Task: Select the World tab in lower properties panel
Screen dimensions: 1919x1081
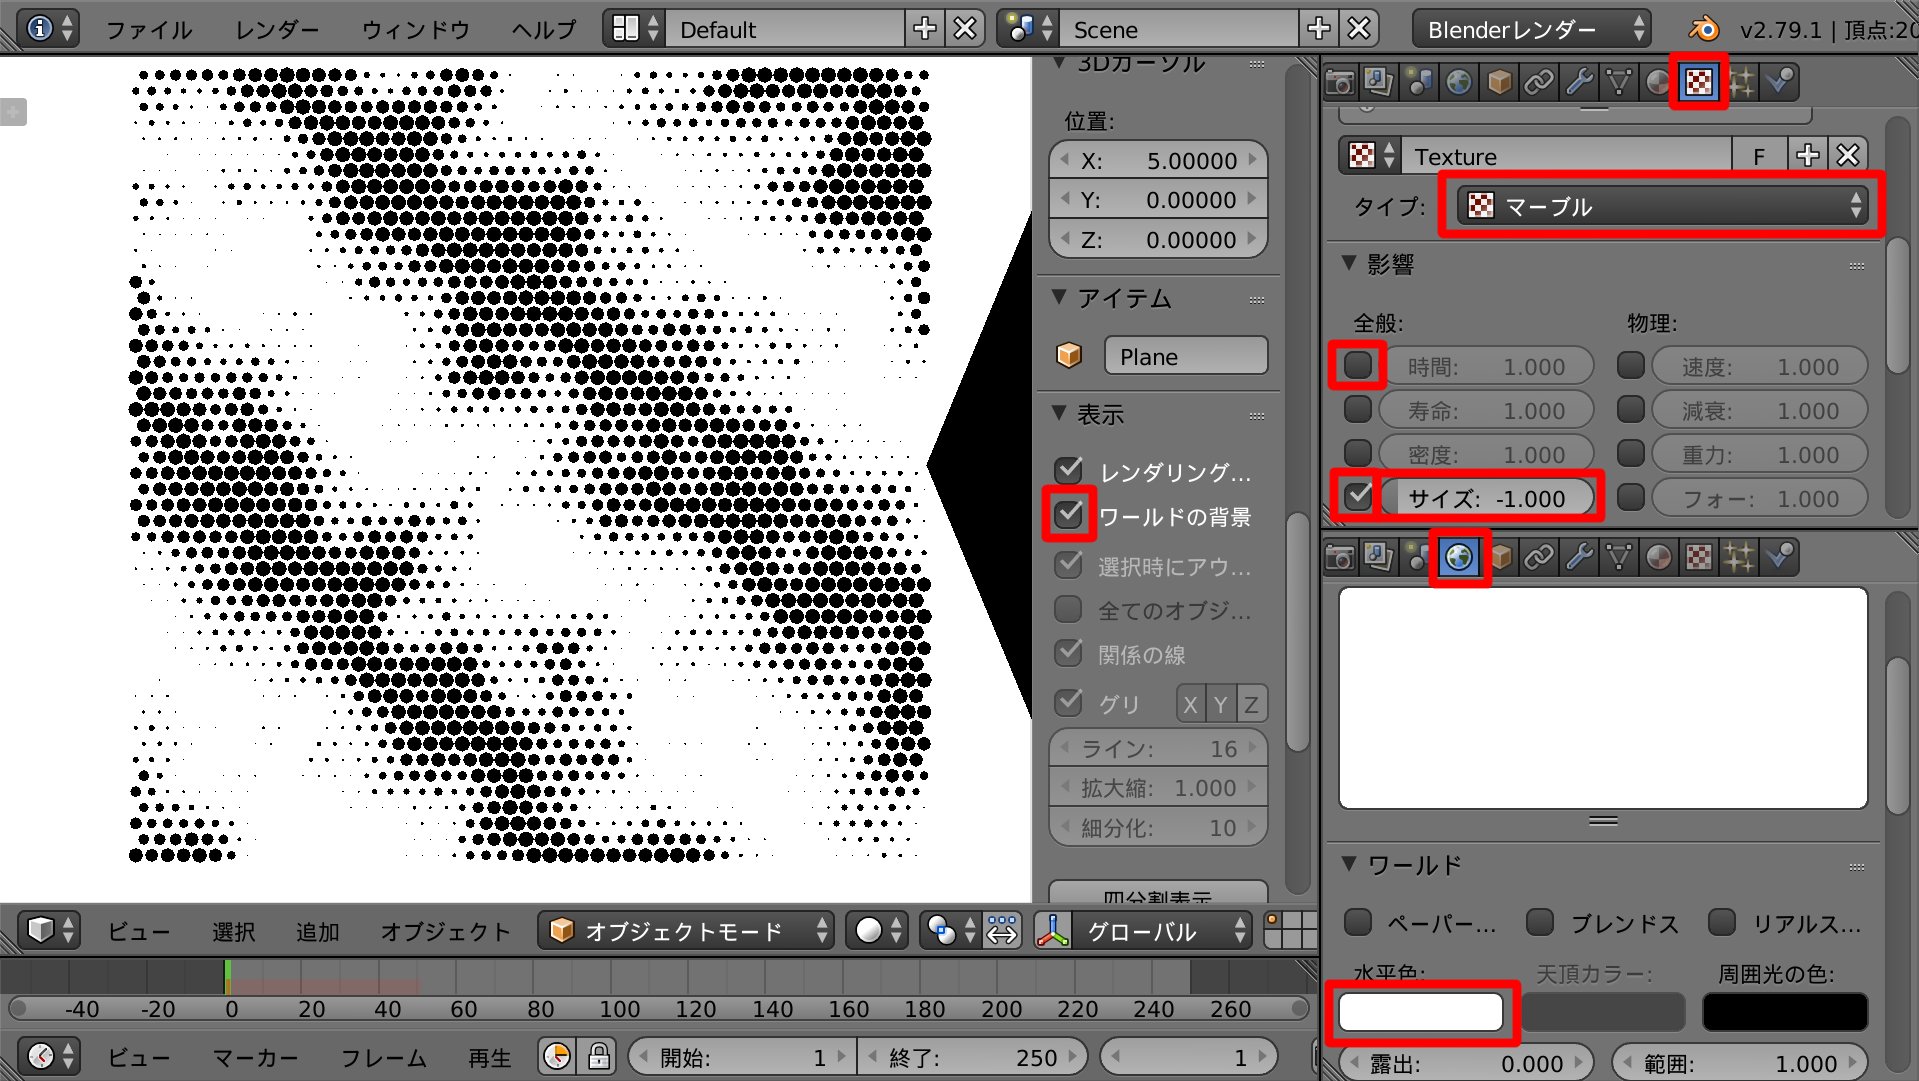Action: pyautogui.click(x=1459, y=557)
